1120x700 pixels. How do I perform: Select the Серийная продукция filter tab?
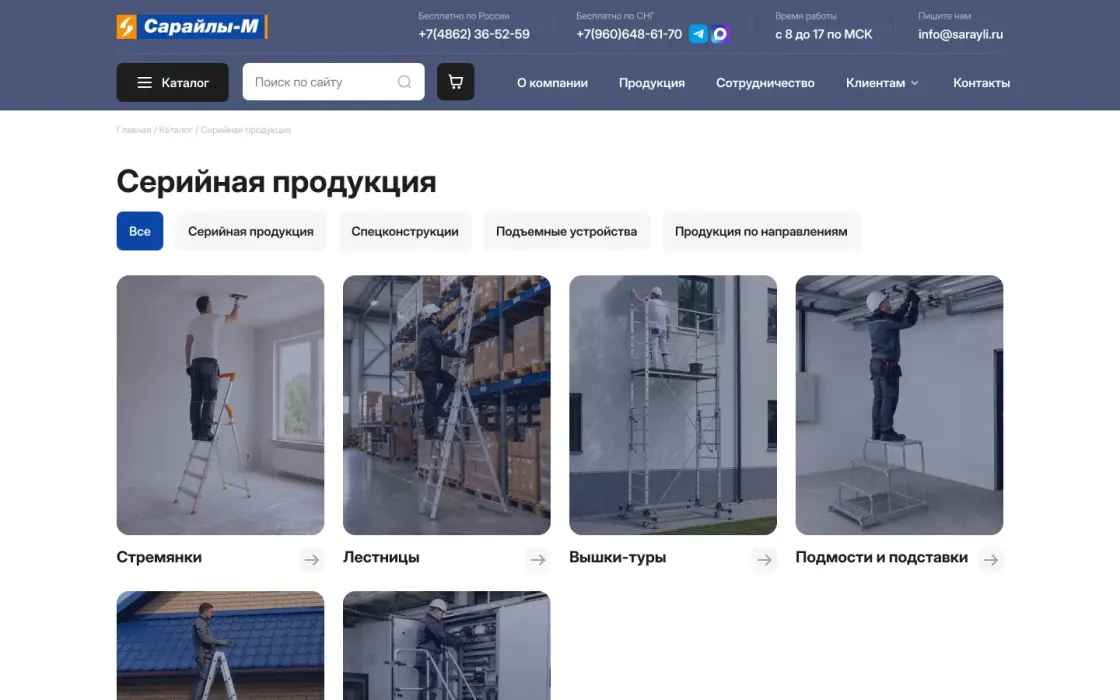point(251,231)
